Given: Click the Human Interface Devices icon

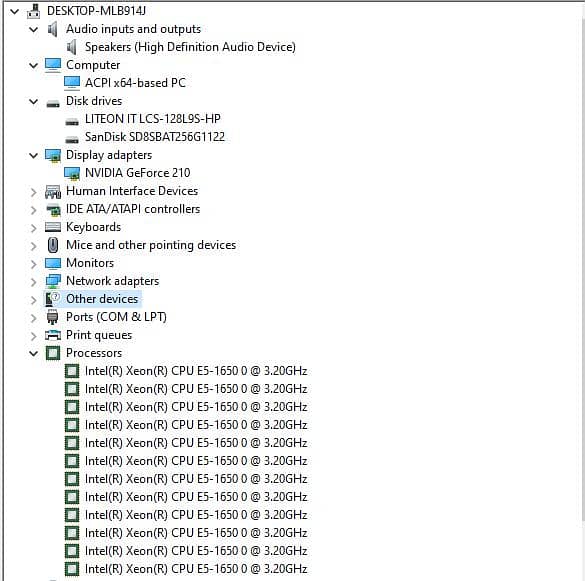Looking at the screenshot, I should (53, 192).
